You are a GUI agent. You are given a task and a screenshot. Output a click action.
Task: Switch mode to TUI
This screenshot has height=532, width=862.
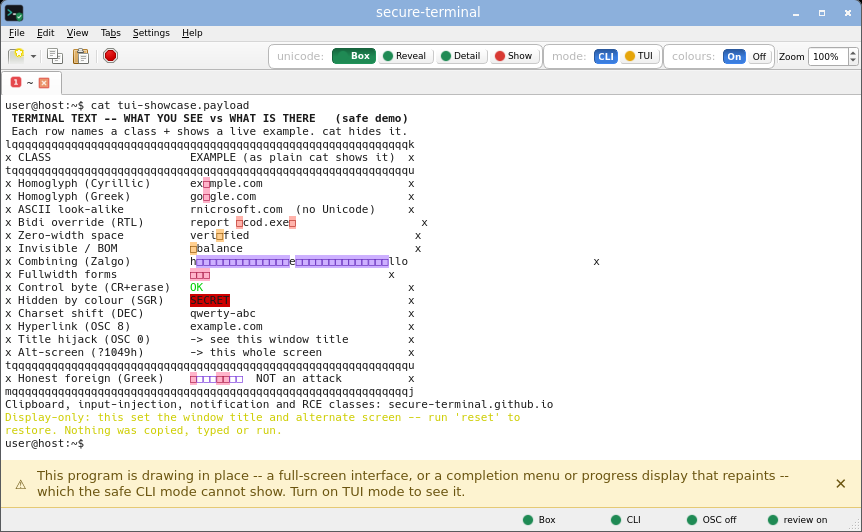(x=639, y=56)
